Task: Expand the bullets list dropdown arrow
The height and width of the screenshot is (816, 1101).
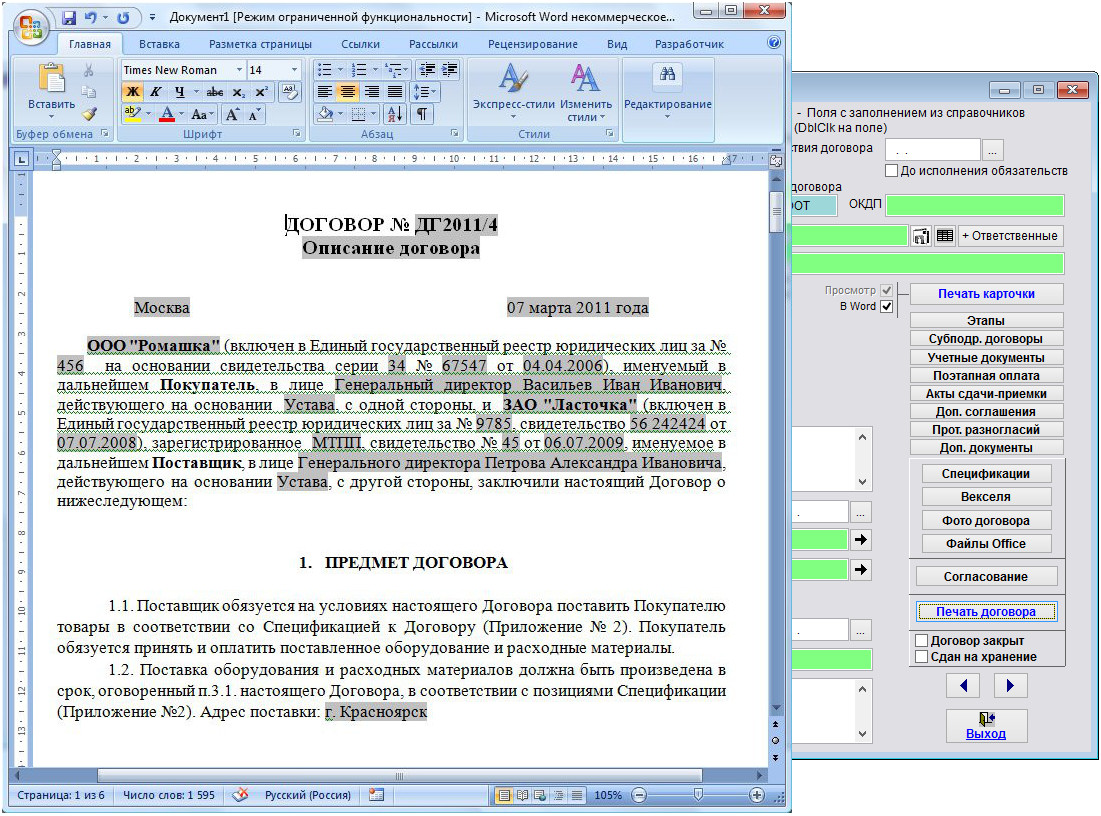Action: [x=341, y=70]
